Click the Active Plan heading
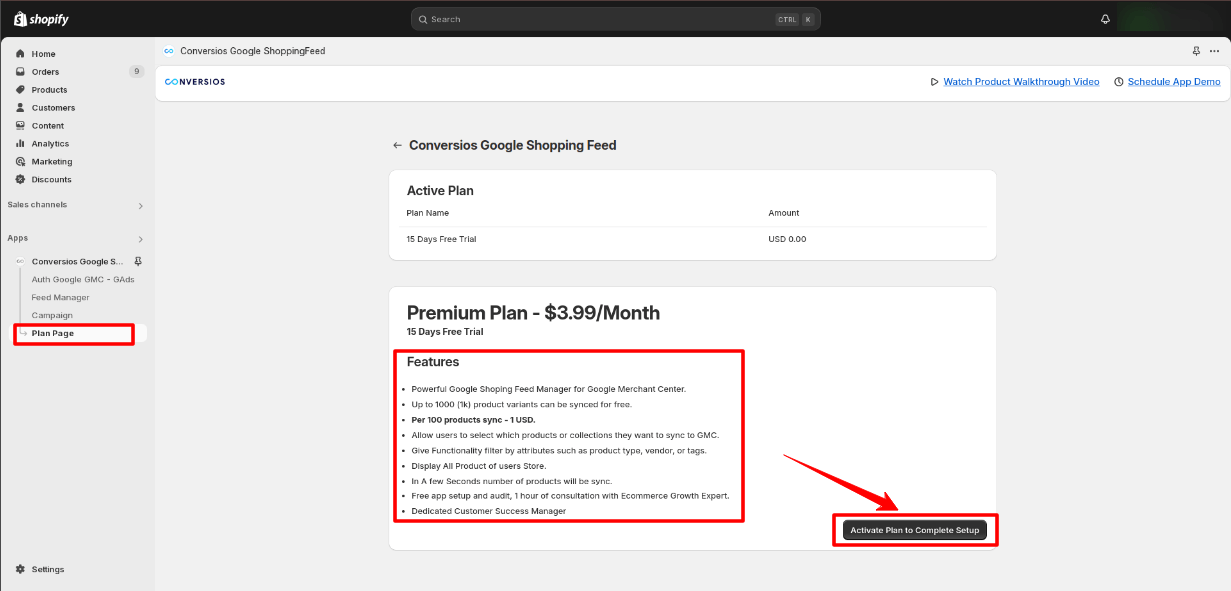1231x591 pixels. tap(440, 190)
